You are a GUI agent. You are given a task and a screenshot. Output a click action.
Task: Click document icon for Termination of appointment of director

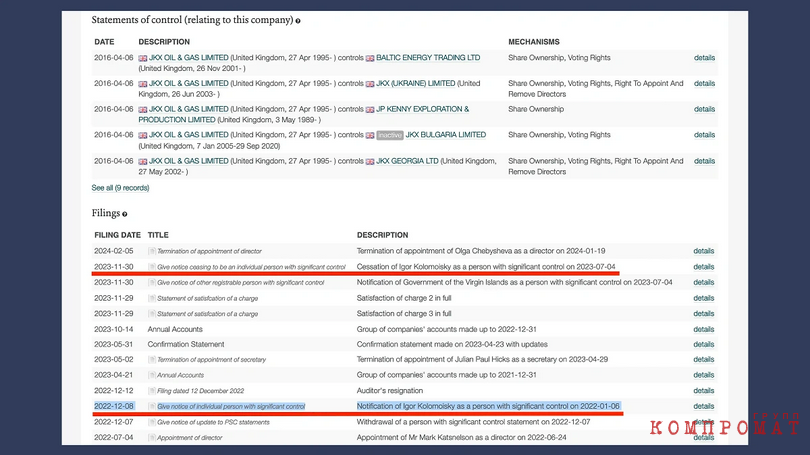click(152, 251)
